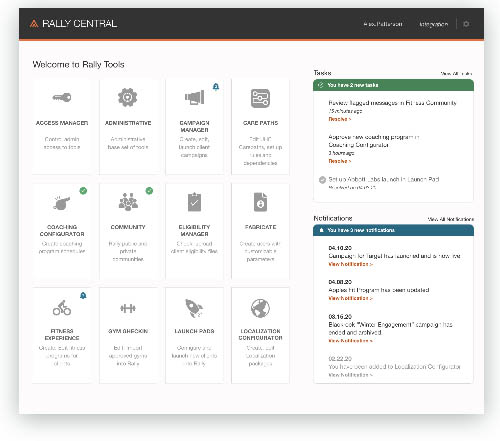The image size is (500, 441).
Task: Resolve the flagged messages task
Action: click(x=340, y=119)
